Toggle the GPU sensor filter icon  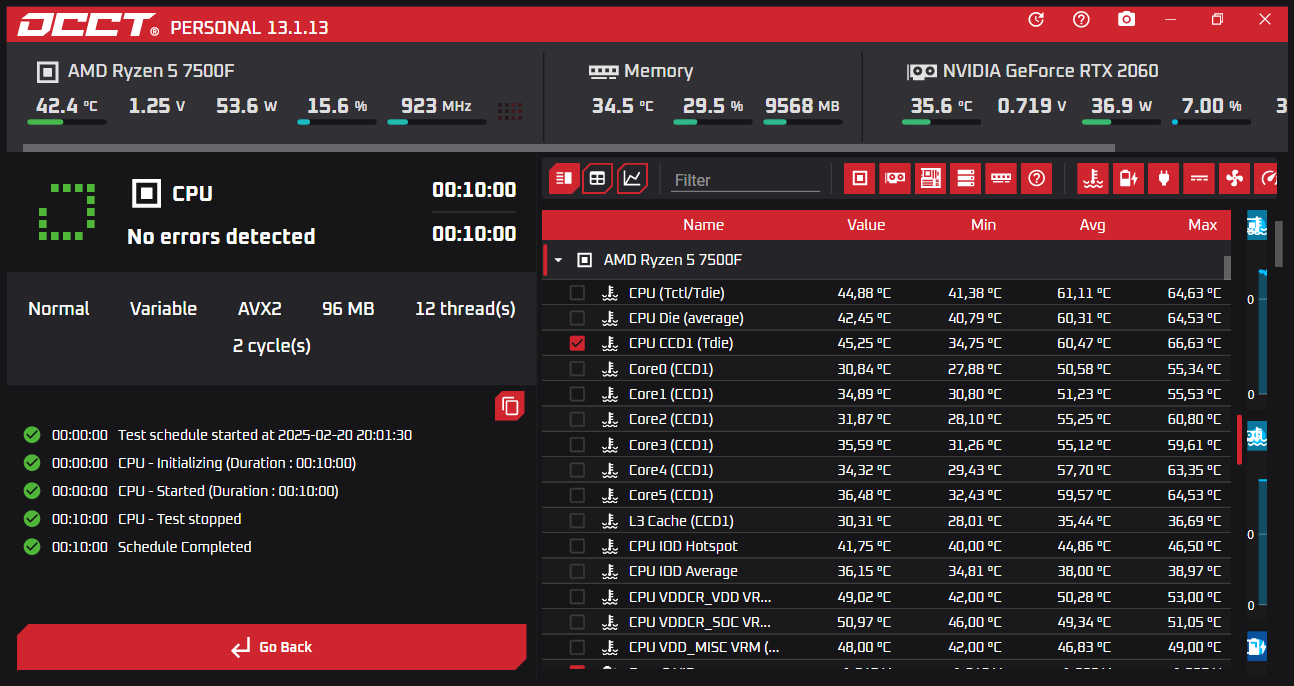coord(894,179)
